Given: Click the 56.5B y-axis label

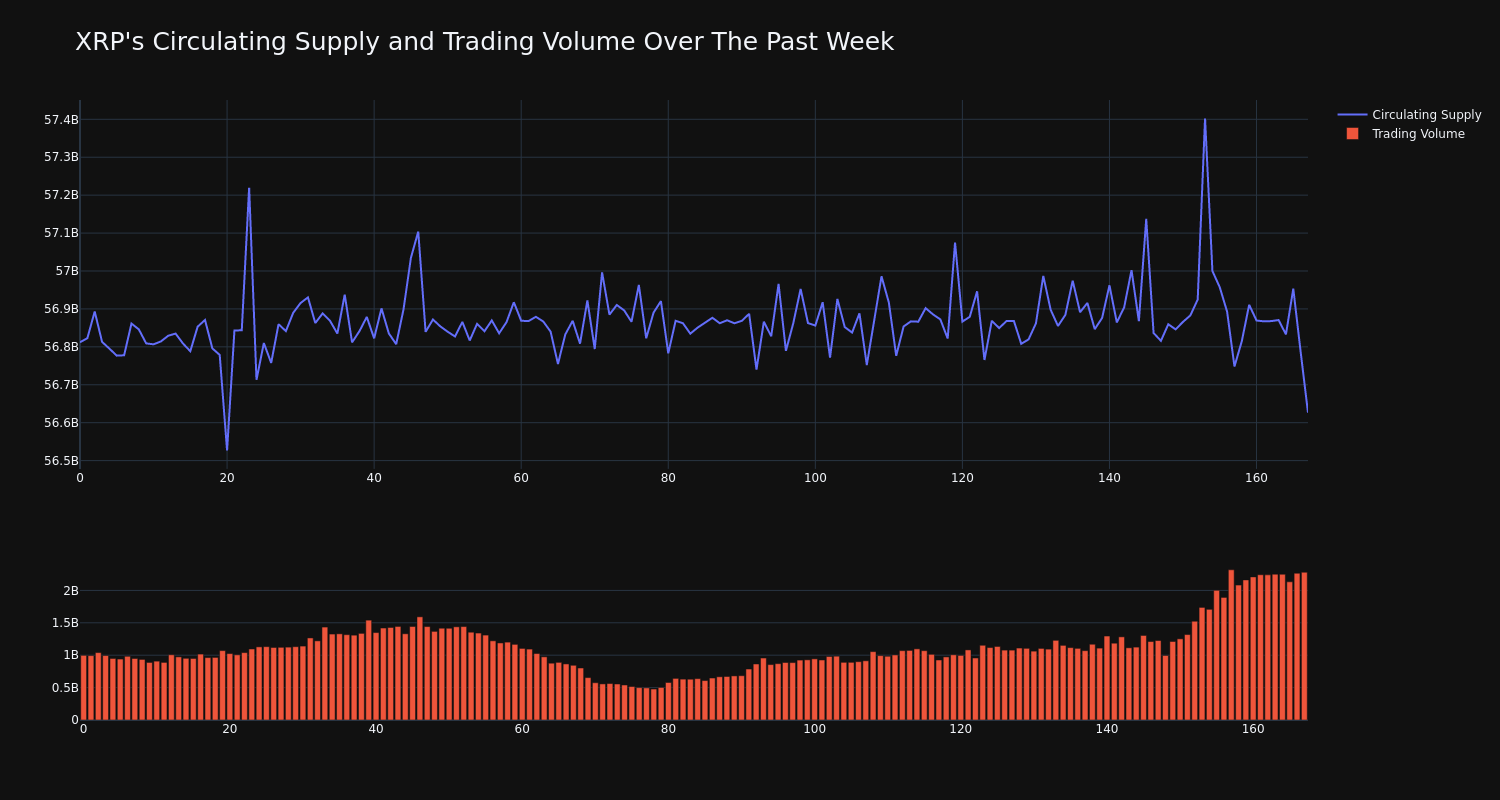Looking at the screenshot, I should tap(60, 461).
